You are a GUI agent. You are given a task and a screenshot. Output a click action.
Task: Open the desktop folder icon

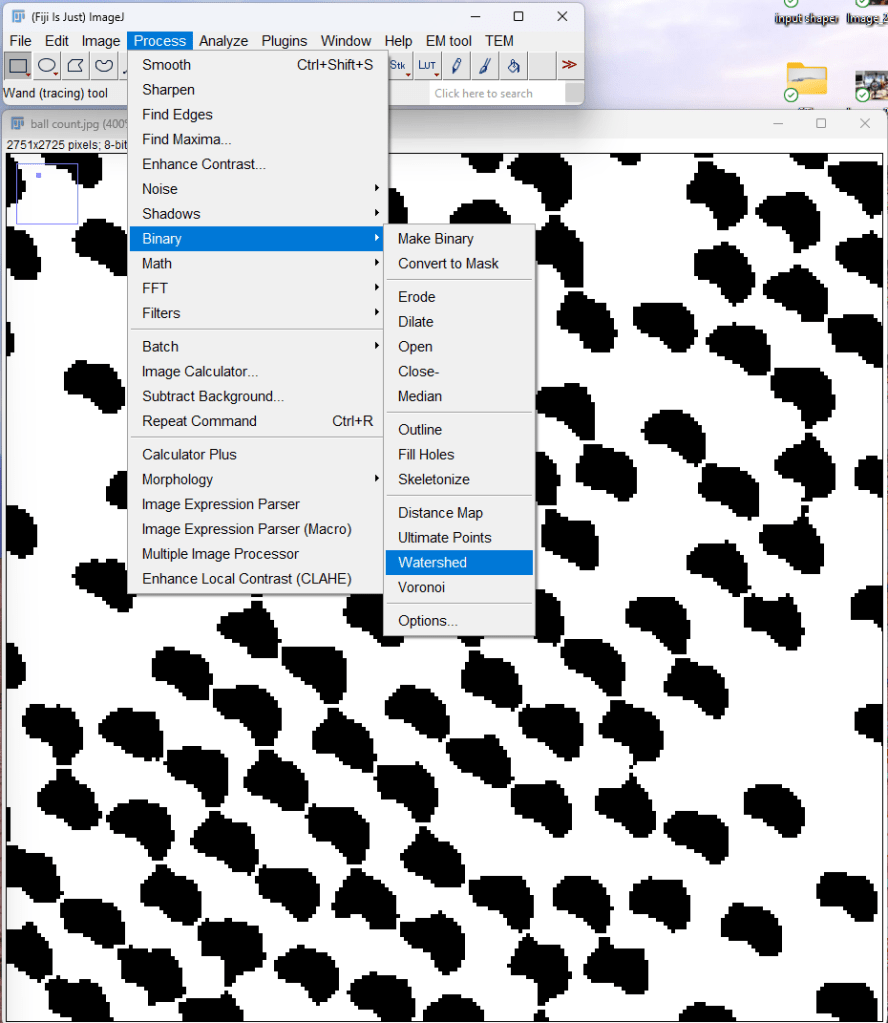pyautogui.click(x=806, y=78)
